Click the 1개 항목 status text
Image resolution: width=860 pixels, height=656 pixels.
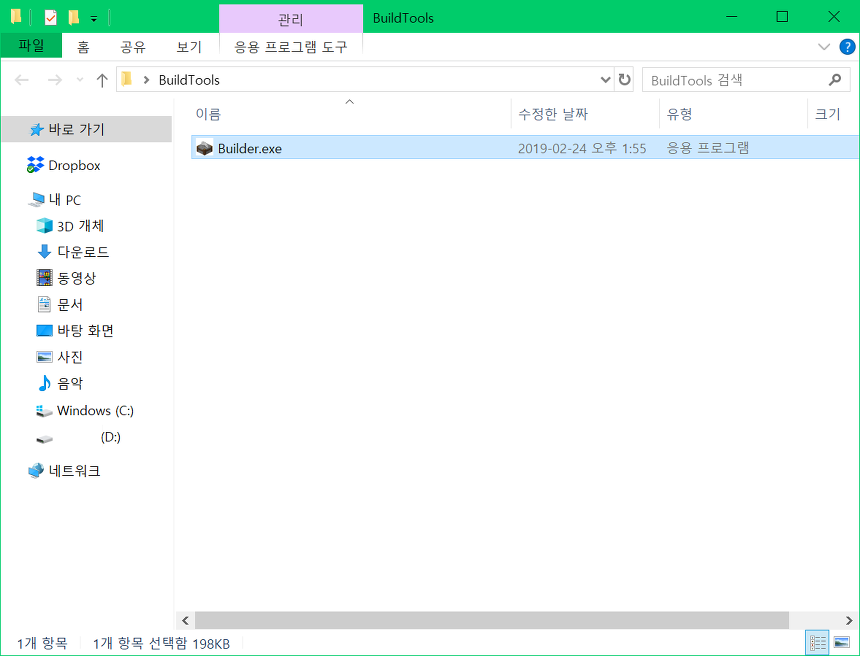[42, 643]
